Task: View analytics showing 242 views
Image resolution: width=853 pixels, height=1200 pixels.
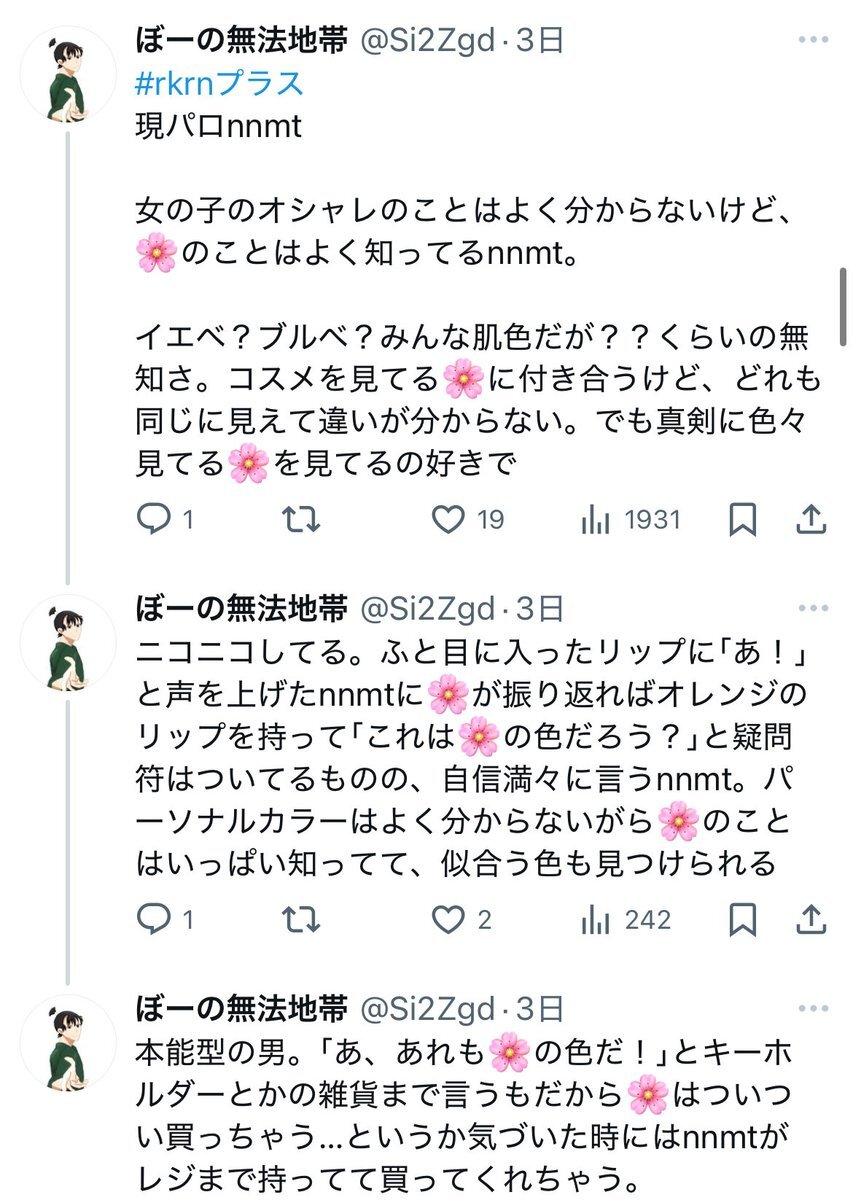Action: coord(597,920)
